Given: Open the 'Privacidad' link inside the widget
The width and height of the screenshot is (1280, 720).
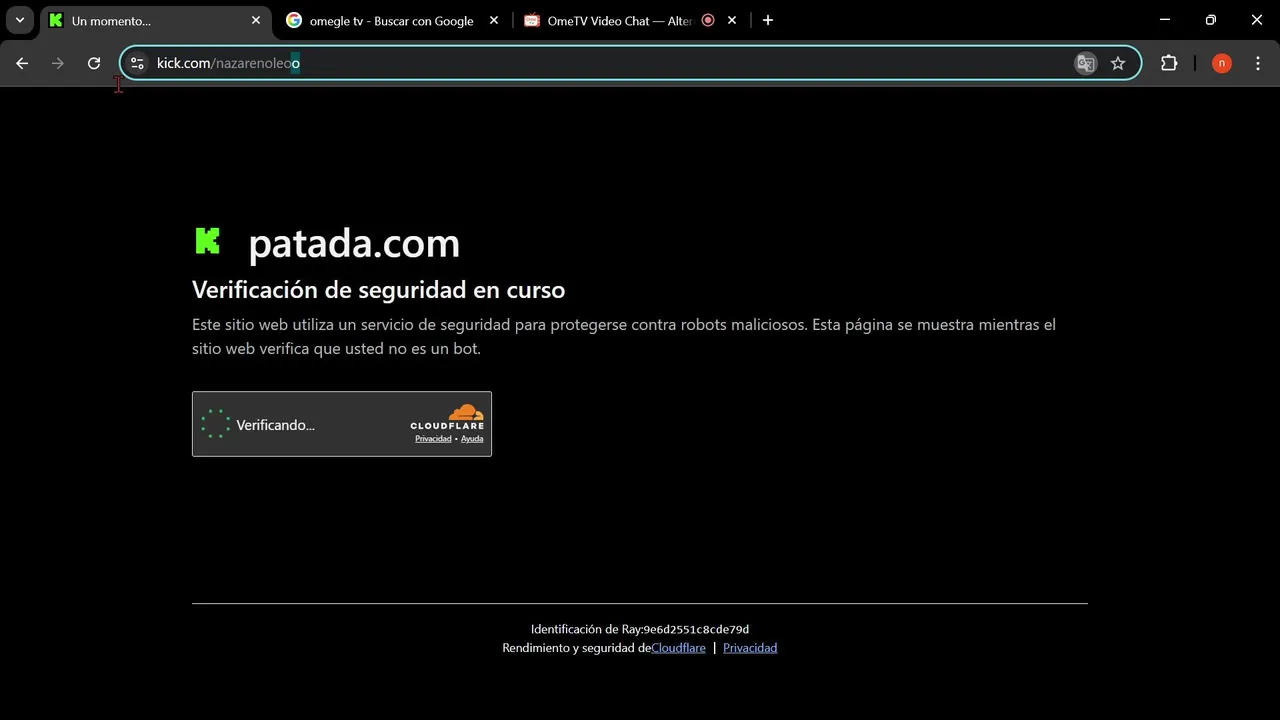Looking at the screenshot, I should 433,439.
